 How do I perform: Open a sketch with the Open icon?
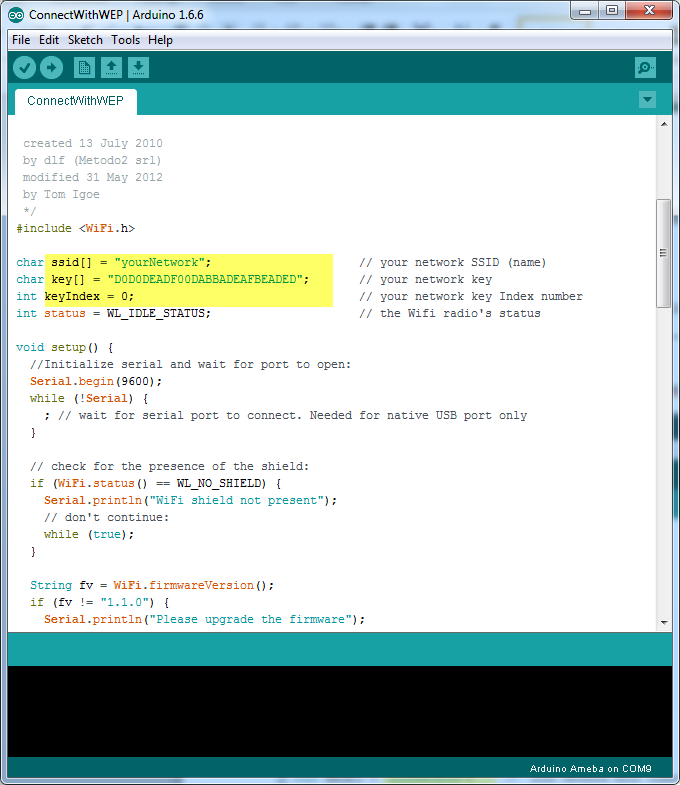click(111, 68)
